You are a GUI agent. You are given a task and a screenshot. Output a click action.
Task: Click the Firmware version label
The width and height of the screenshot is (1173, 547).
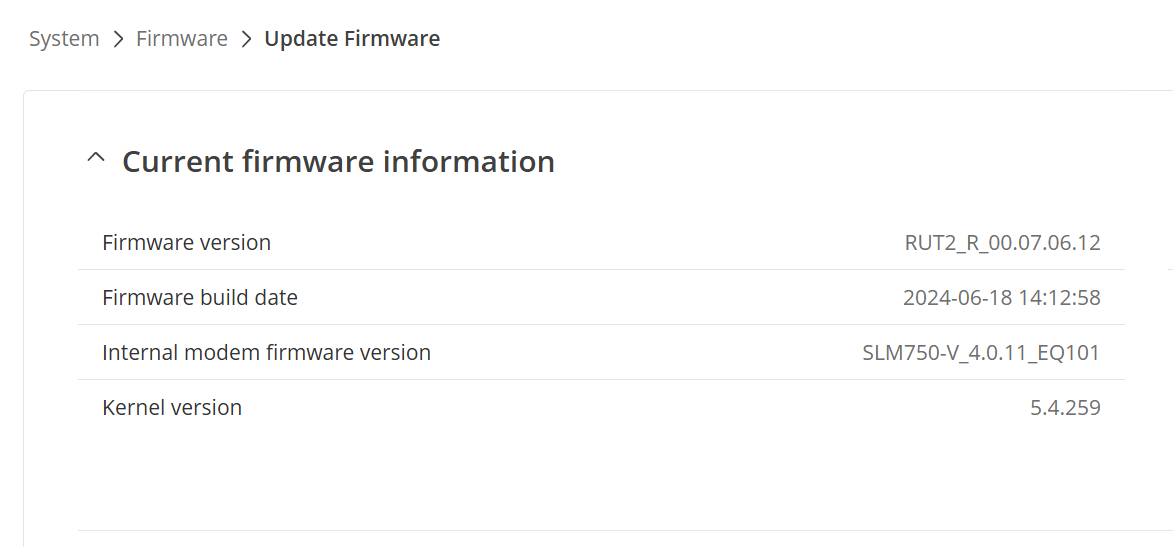pos(186,243)
